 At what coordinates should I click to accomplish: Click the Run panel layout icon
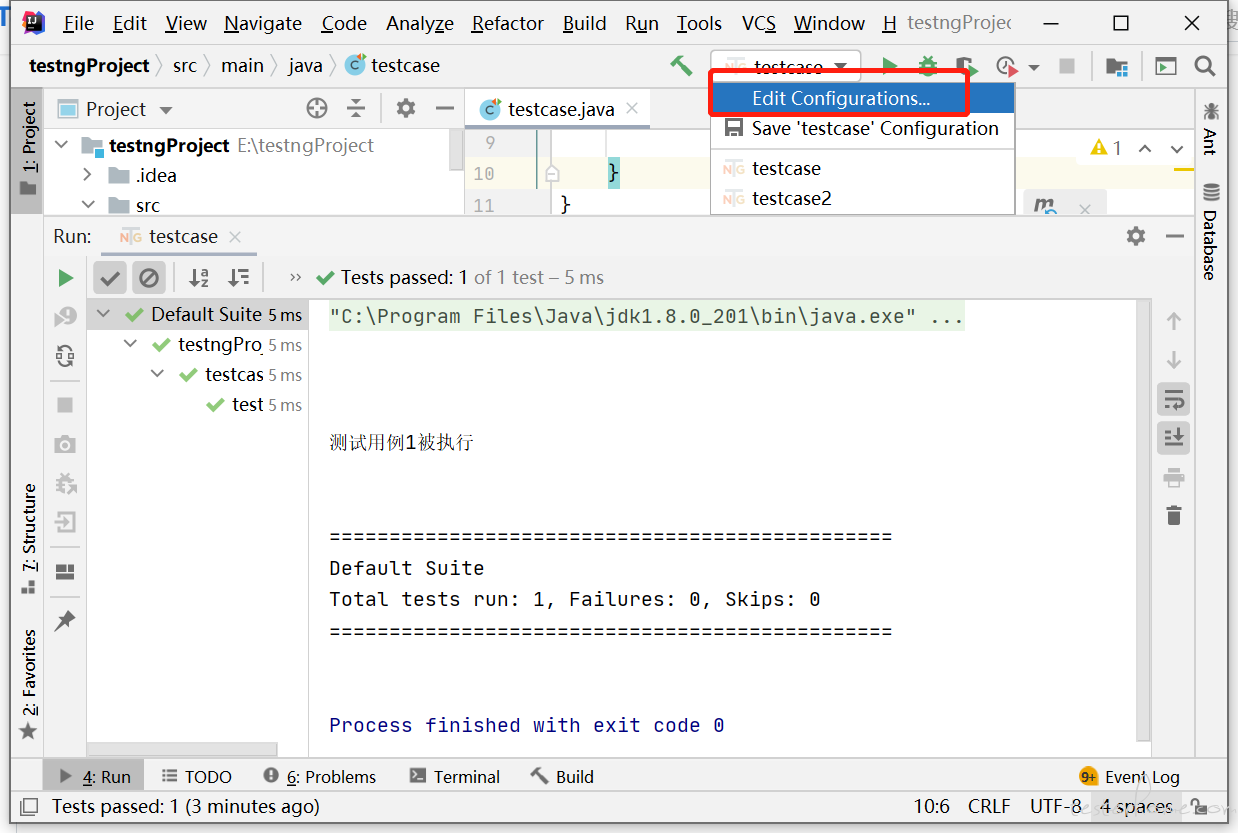pos(65,572)
